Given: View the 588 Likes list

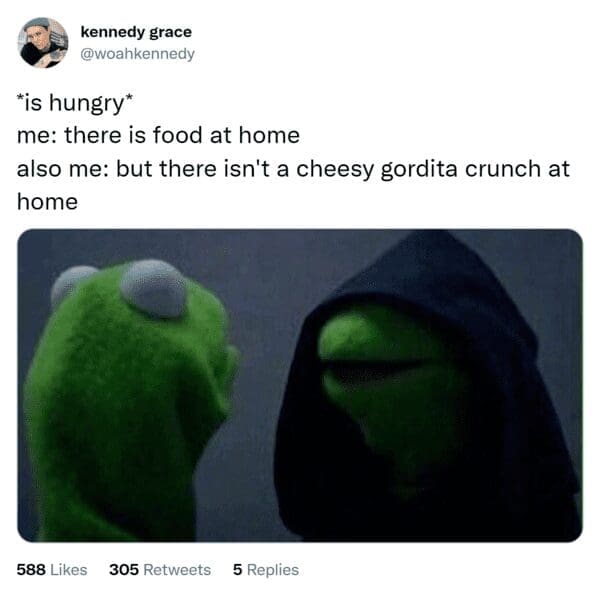Looking at the screenshot, I should pos(52,570).
